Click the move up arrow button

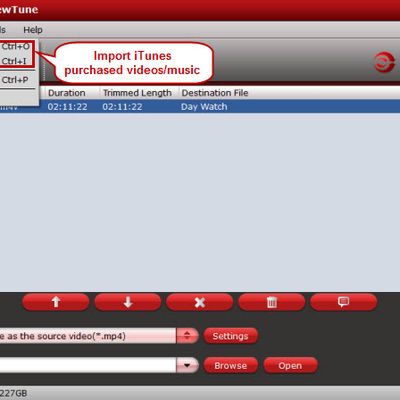(x=56, y=302)
